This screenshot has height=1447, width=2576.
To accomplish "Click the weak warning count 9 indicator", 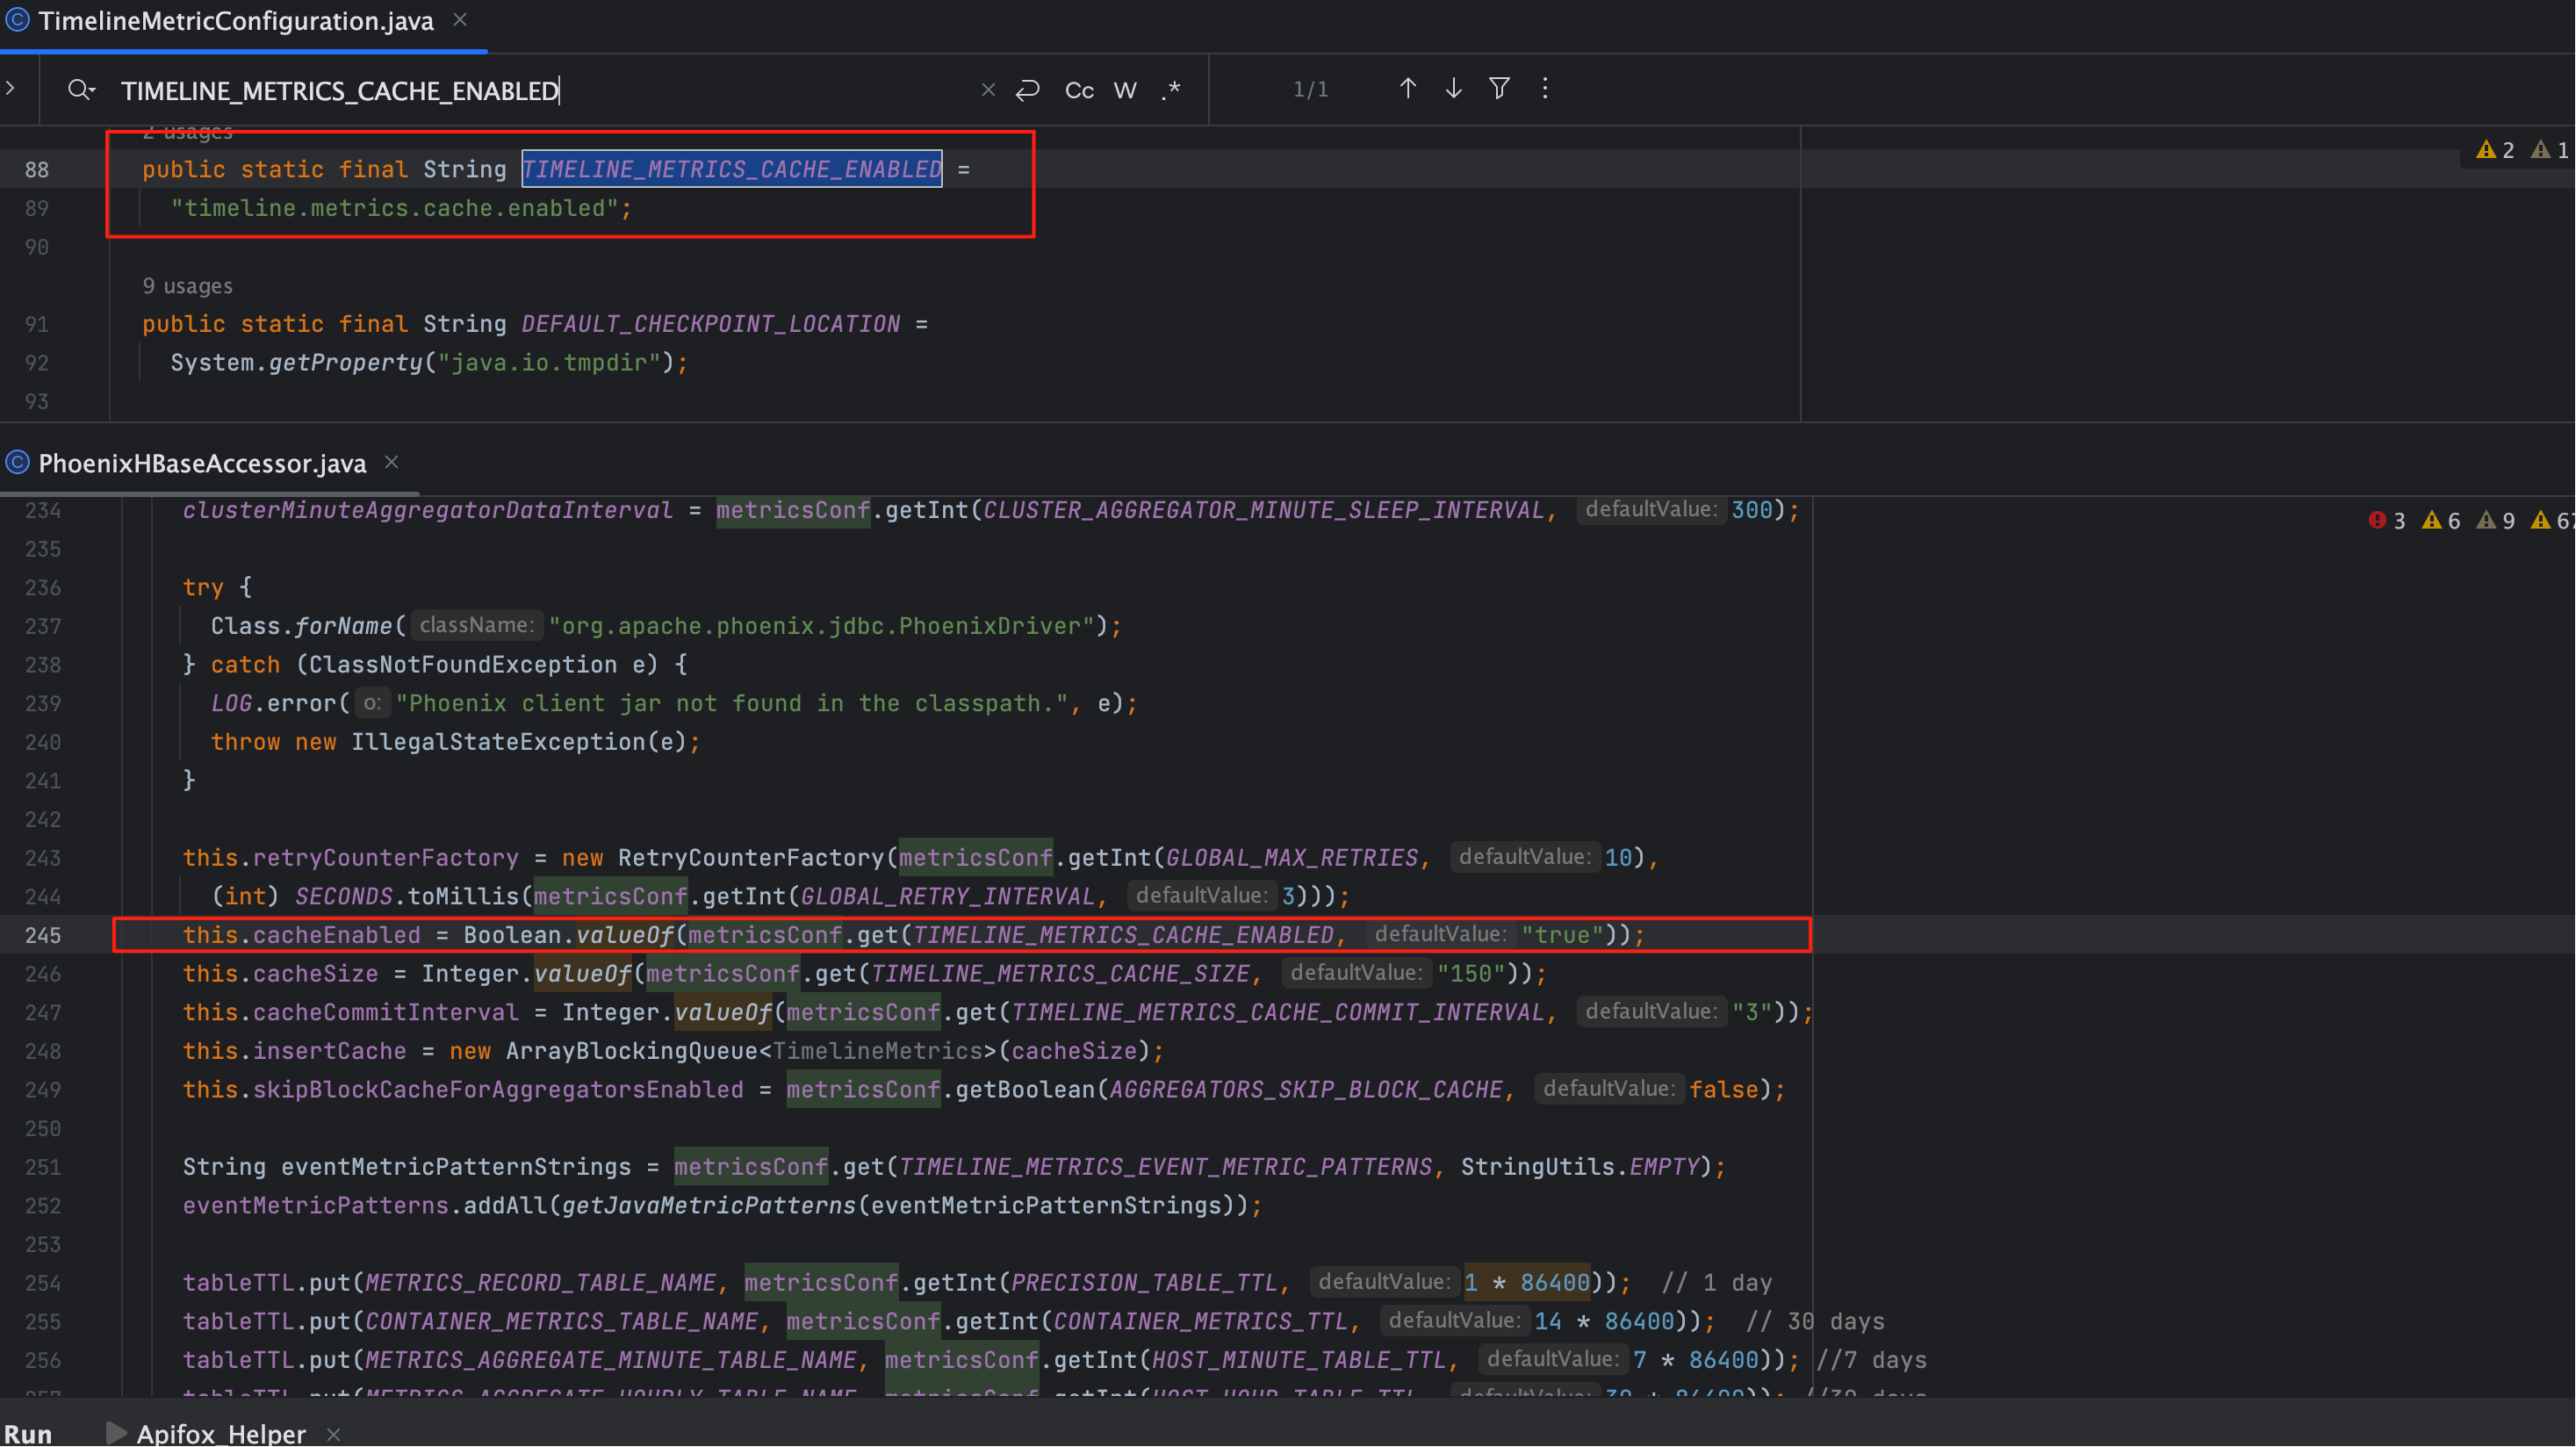I will [2495, 521].
